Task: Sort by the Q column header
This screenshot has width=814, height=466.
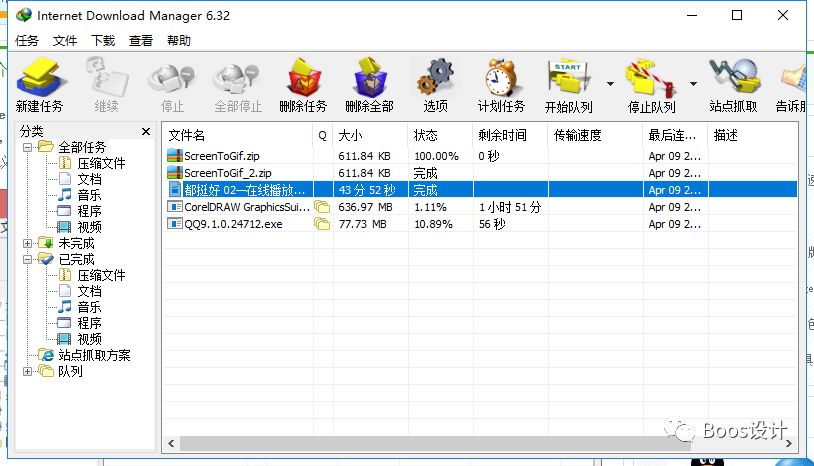Action: [322, 135]
